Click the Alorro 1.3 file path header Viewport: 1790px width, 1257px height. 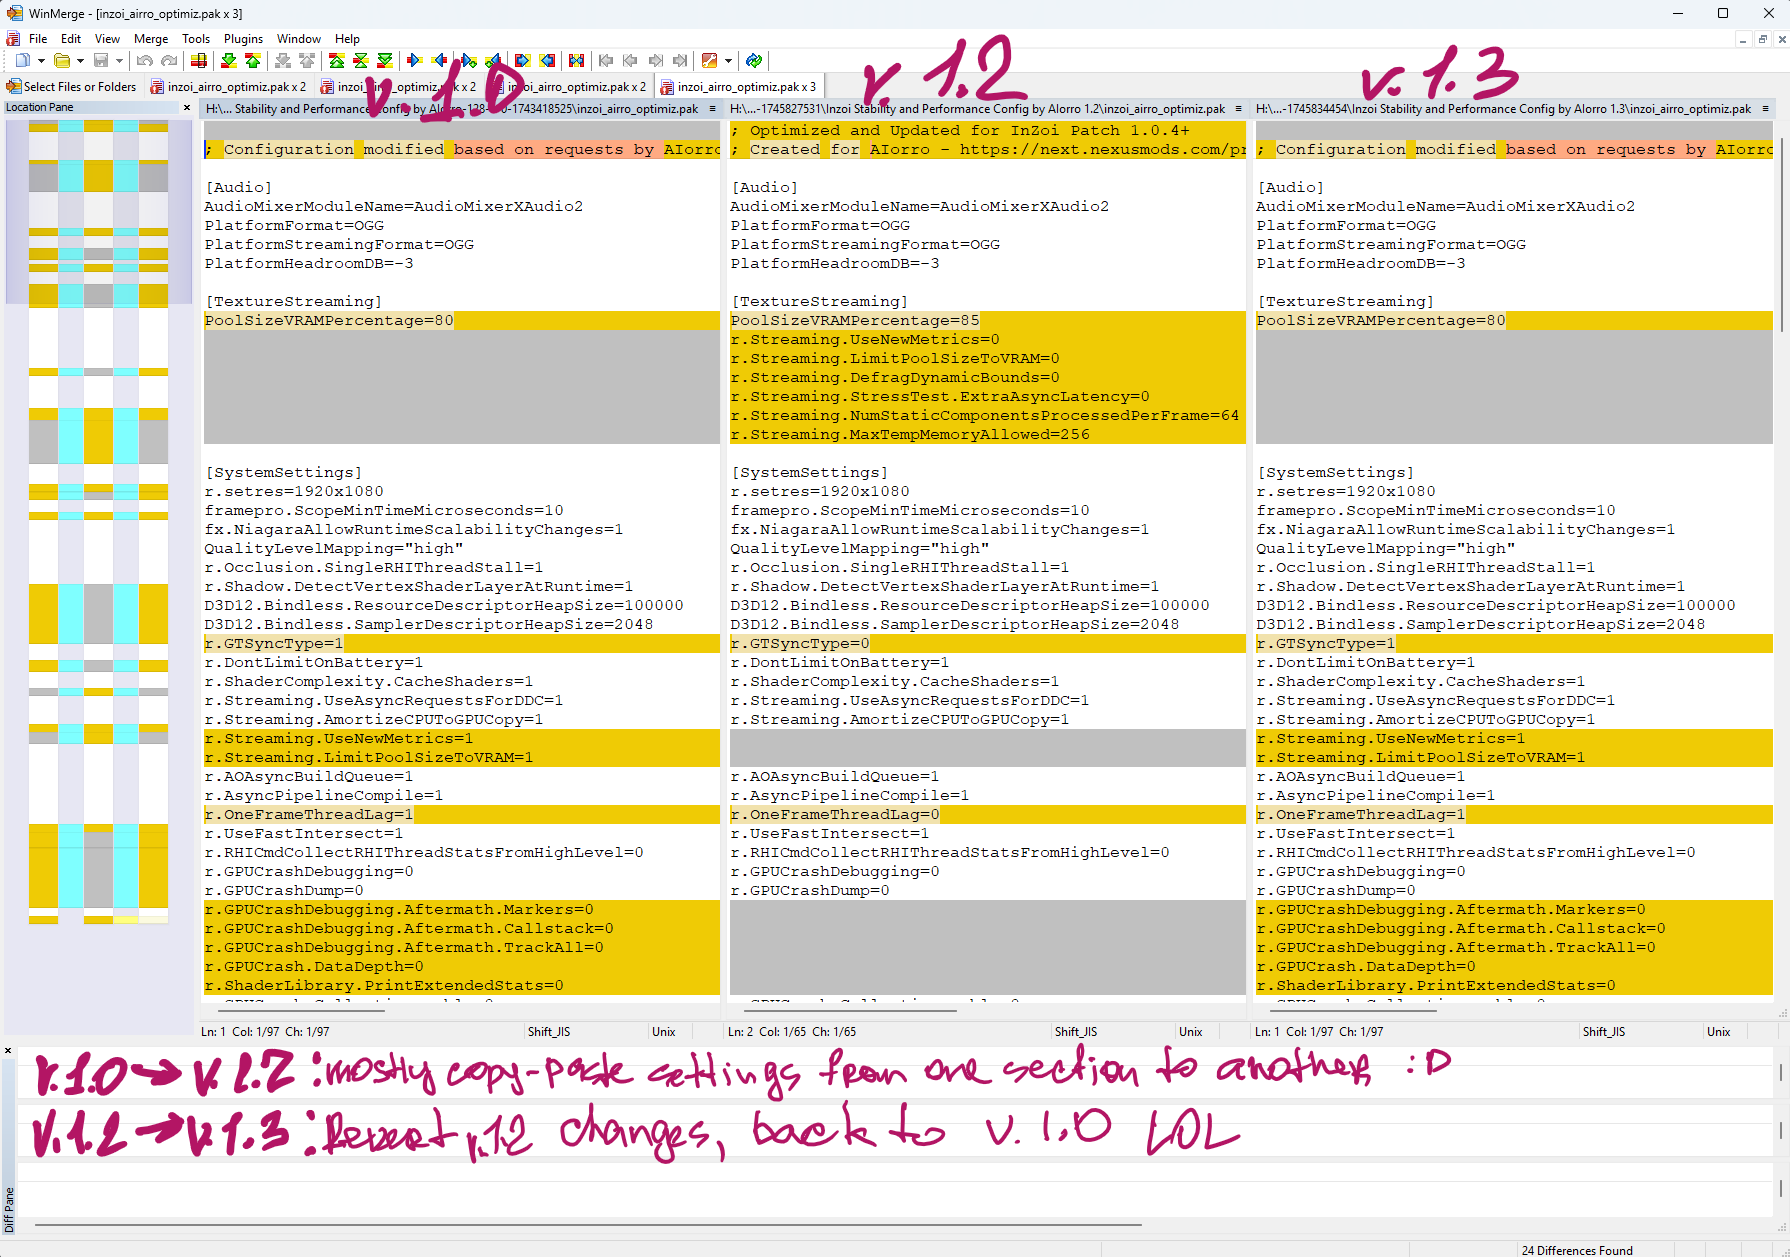(x=1504, y=109)
